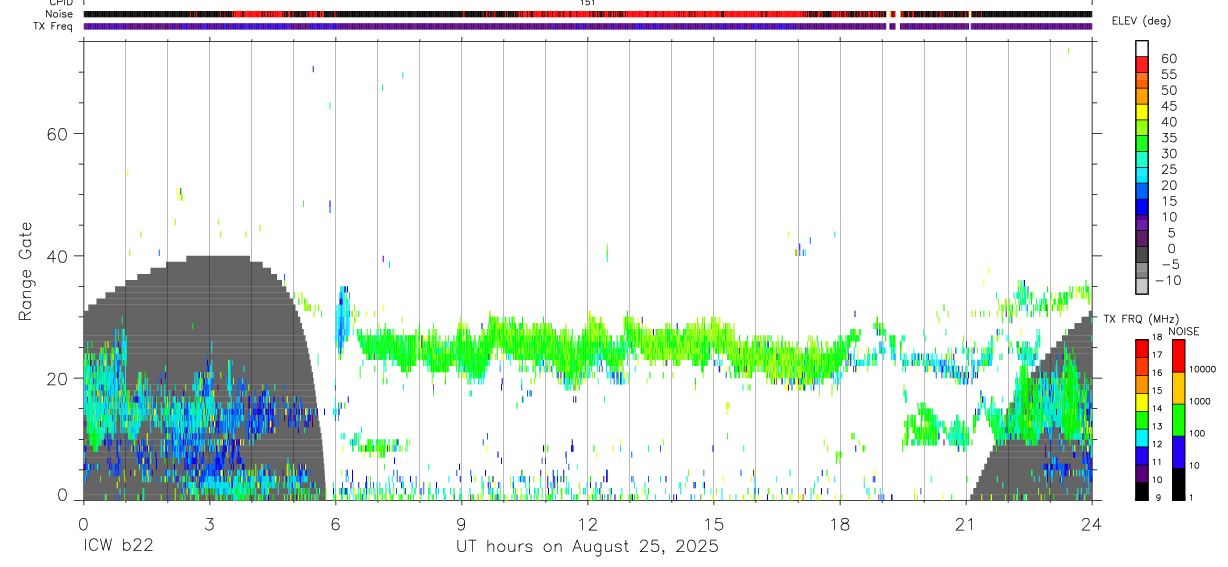Click the x-axis tick label '9'
Image resolution: width=1228 pixels, height=567 pixels.
point(461,523)
